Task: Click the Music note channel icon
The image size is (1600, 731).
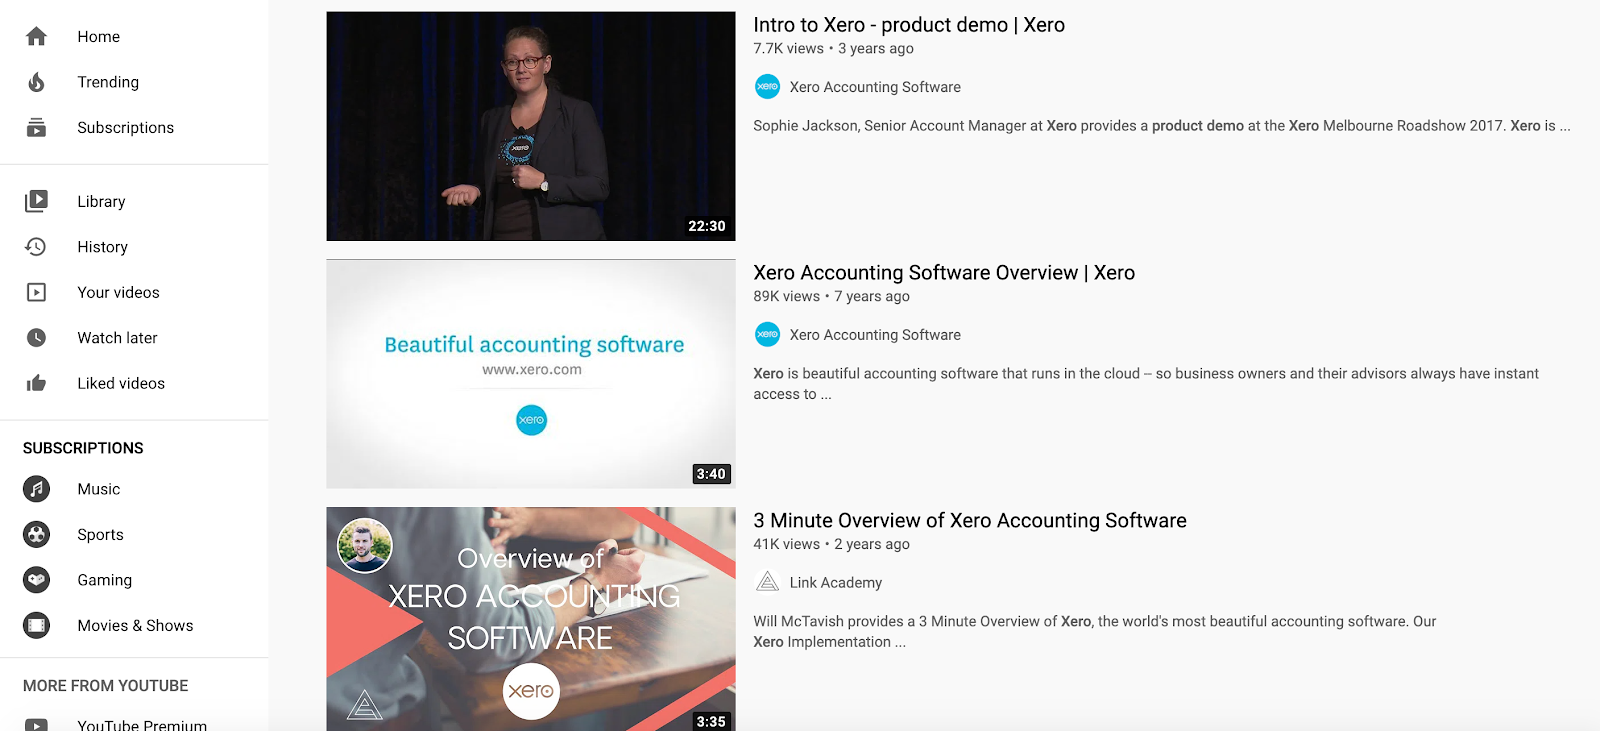Action: pyautogui.click(x=36, y=489)
